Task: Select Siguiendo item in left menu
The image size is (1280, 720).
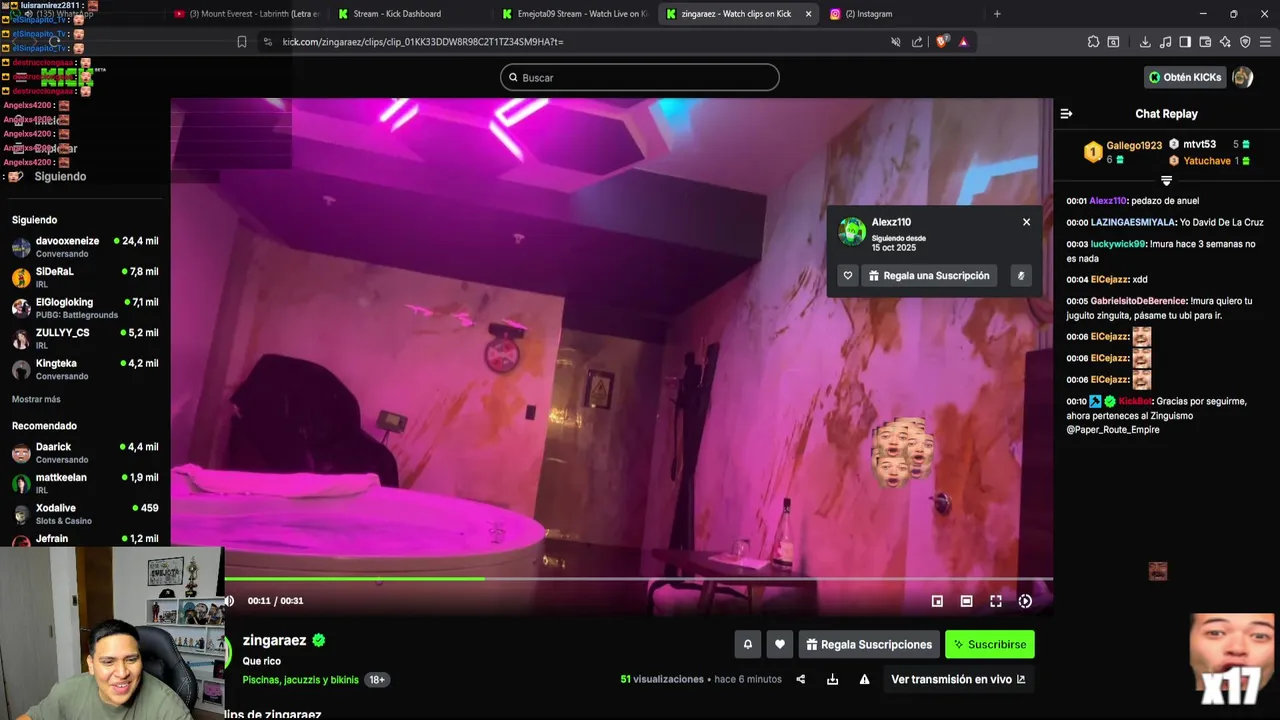Action: [60, 176]
